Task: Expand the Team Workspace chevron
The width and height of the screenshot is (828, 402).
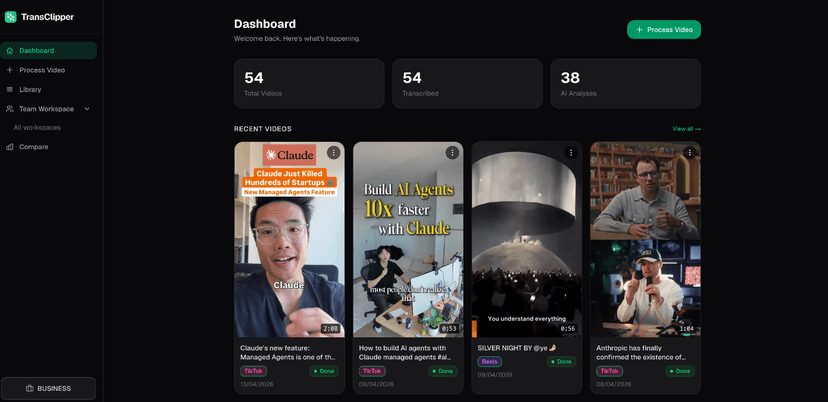Action: click(x=87, y=109)
